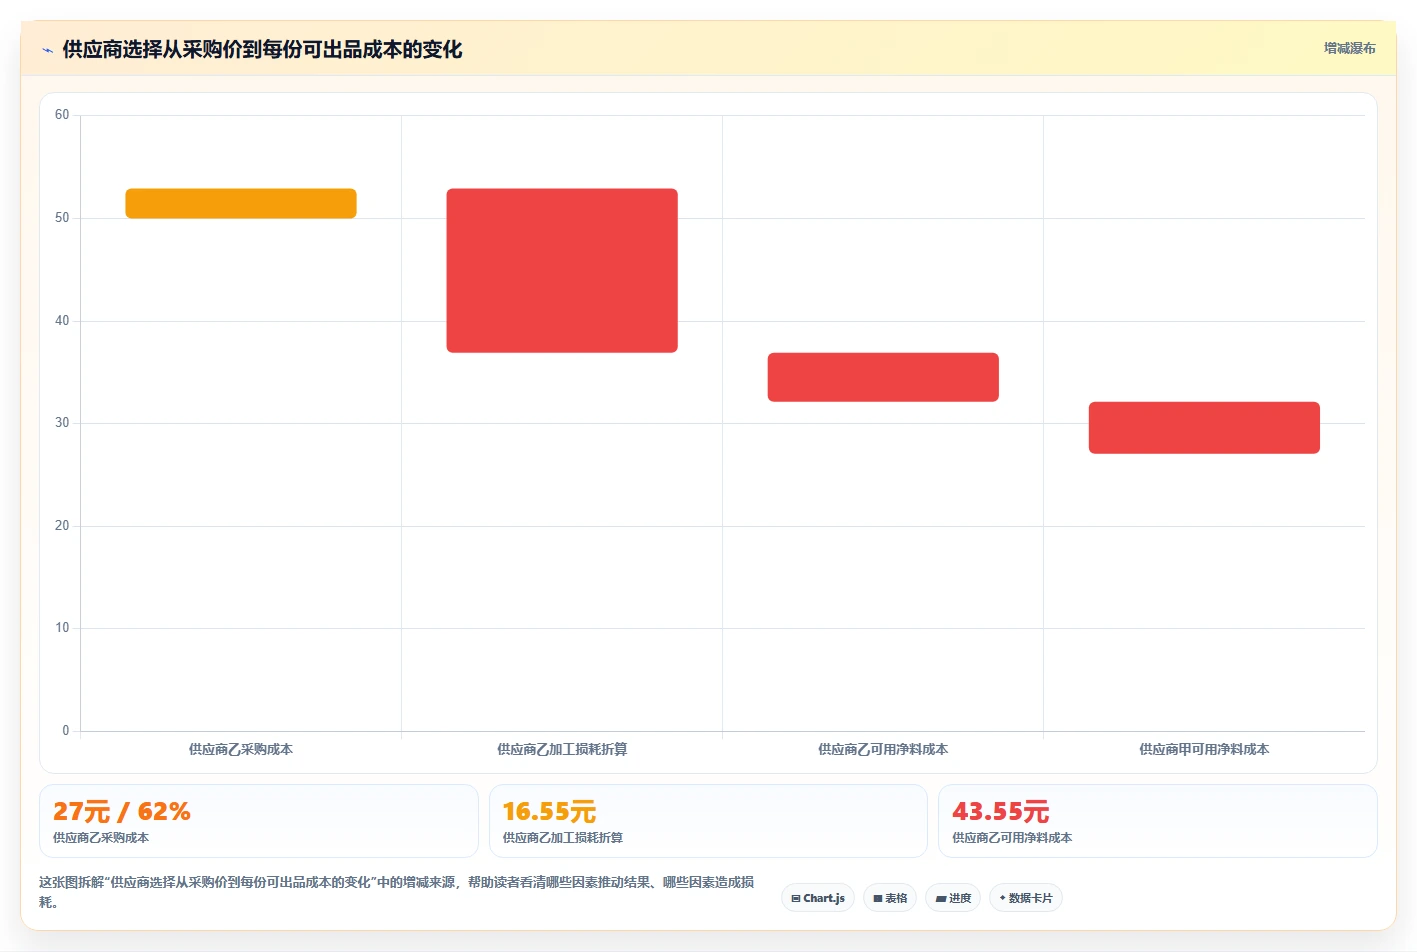Open the 16.55元 data card
This screenshot has height=952, width=1417.
(x=708, y=821)
